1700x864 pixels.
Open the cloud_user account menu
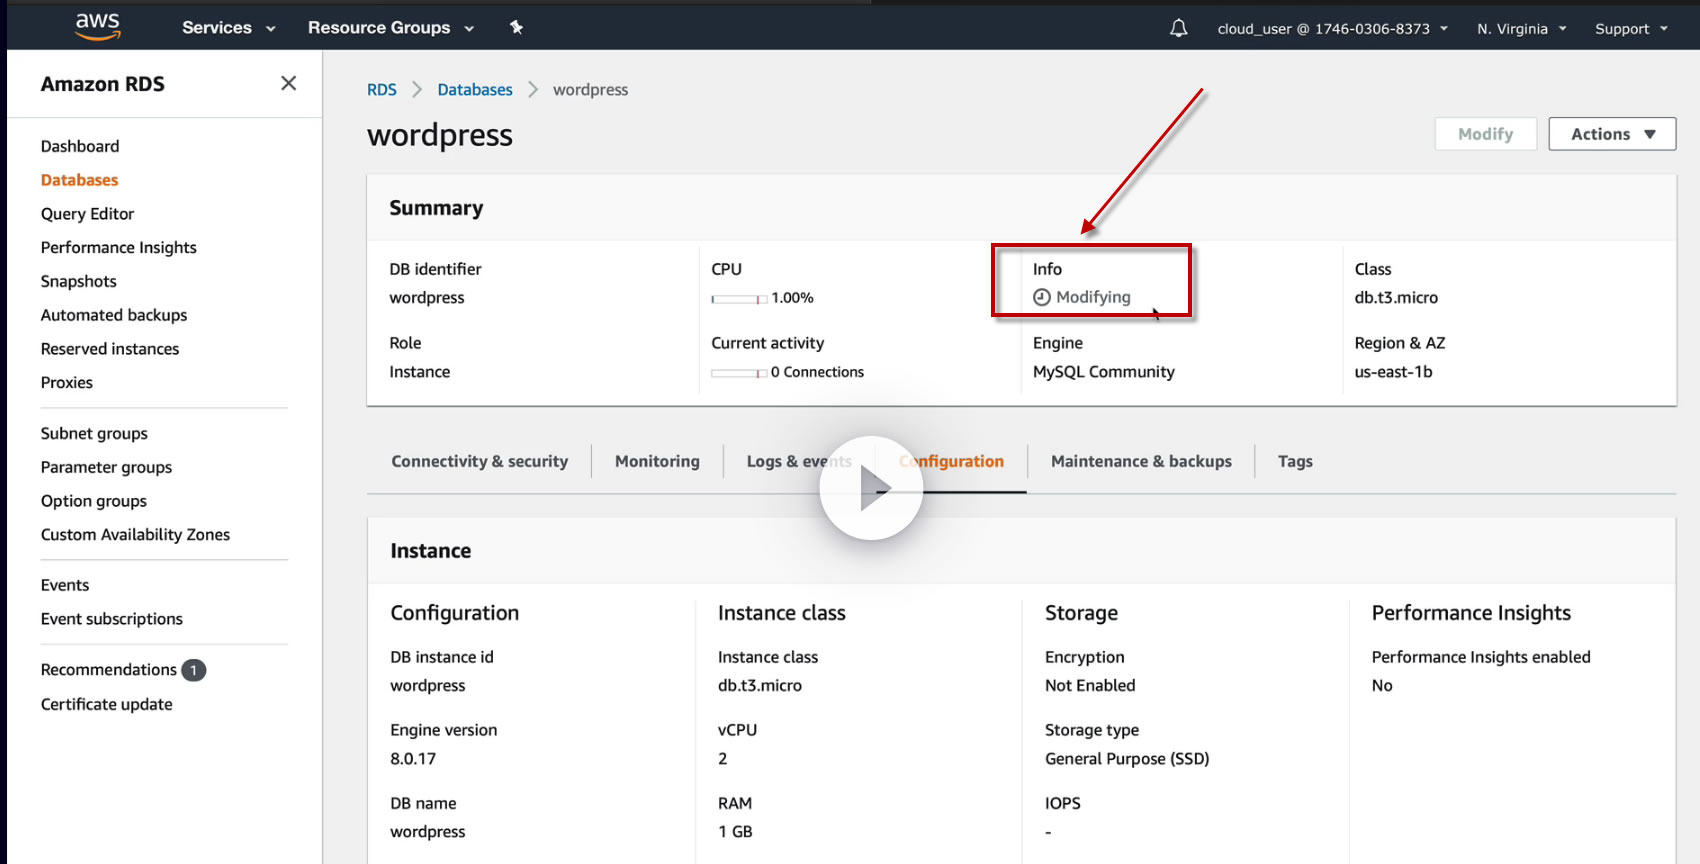(x=1332, y=29)
